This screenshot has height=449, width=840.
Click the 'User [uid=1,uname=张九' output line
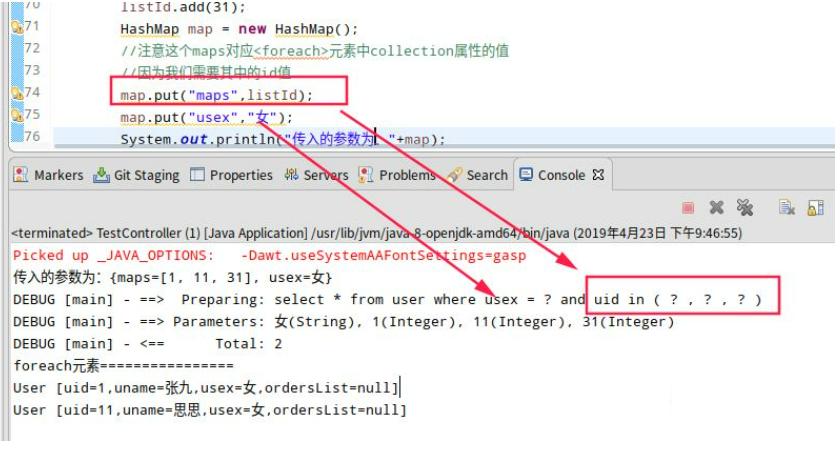(206, 387)
